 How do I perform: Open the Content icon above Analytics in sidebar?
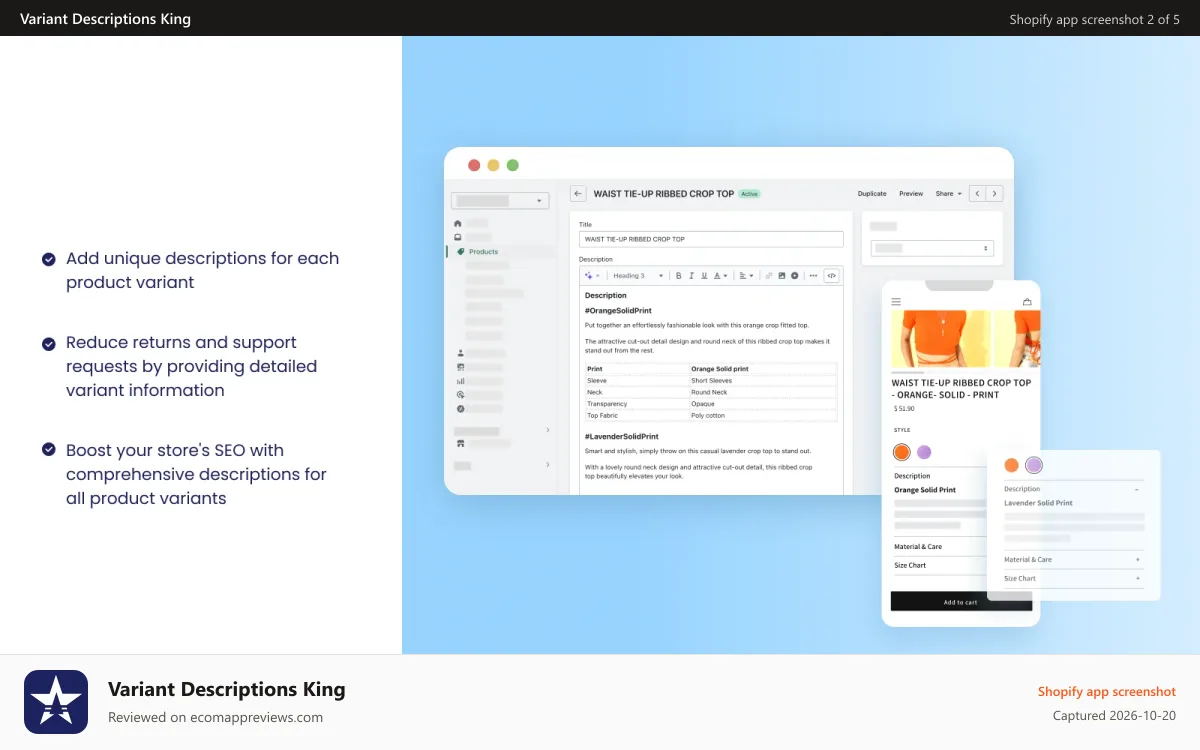click(460, 367)
